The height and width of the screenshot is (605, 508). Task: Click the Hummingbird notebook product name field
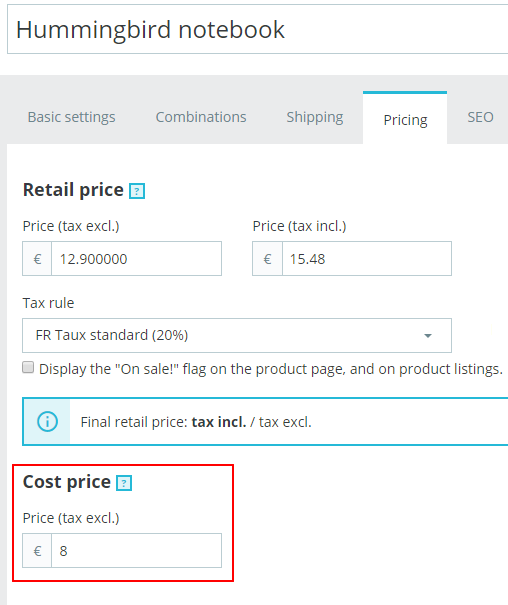pyautogui.click(x=258, y=29)
